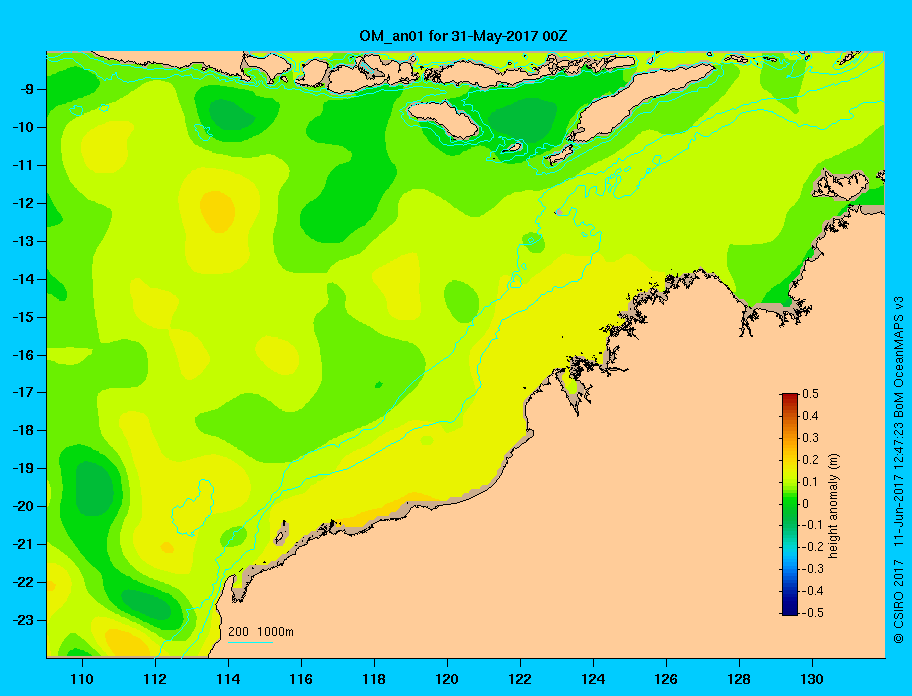Screen dimensions: 912x696
Task: Click the 0.2 colorbar label
Action: click(811, 459)
